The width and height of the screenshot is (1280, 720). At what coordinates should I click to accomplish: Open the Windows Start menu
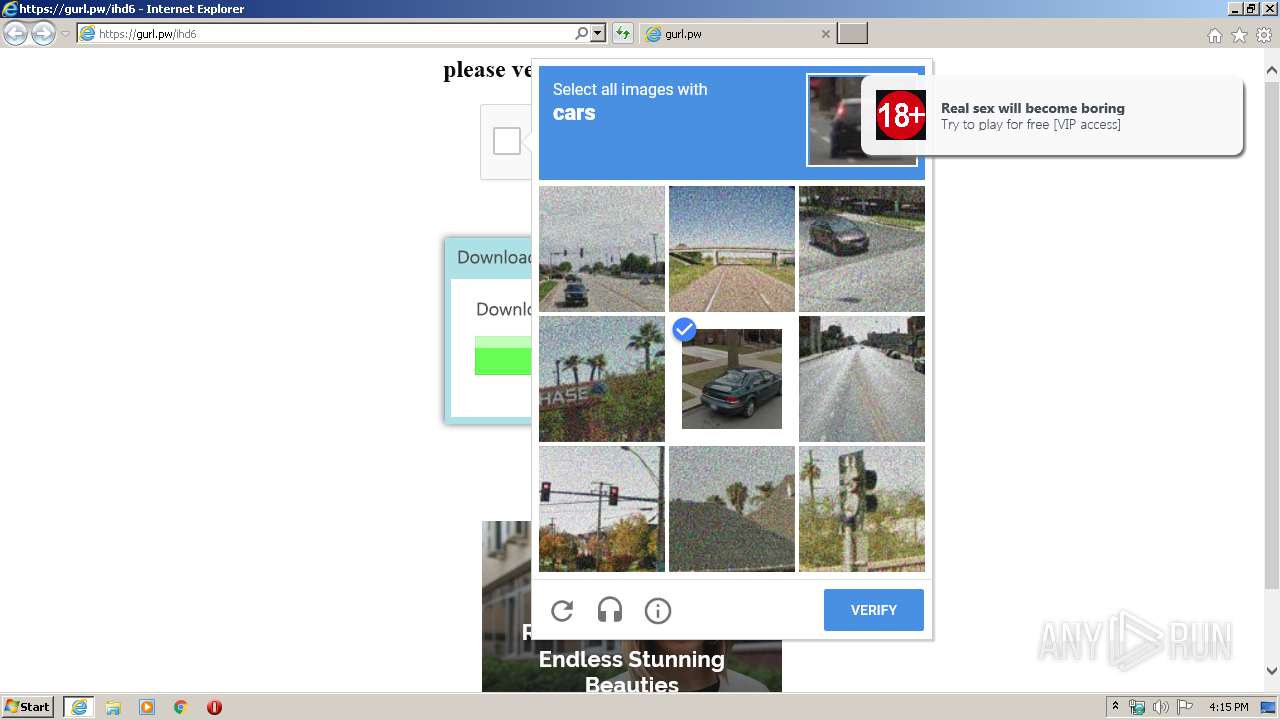28,707
